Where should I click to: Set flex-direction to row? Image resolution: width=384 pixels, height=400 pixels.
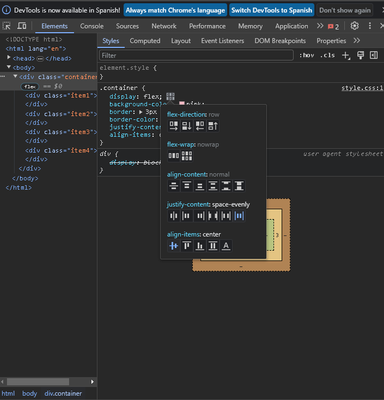pos(174,126)
